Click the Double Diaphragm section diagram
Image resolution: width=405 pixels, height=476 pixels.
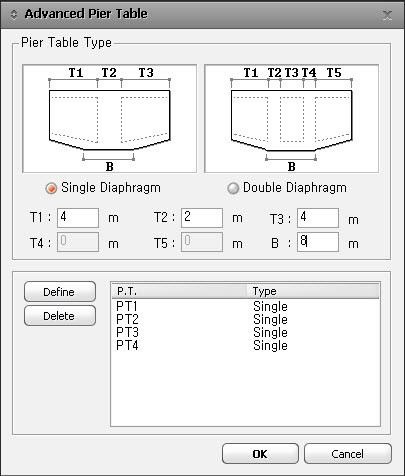click(291, 119)
